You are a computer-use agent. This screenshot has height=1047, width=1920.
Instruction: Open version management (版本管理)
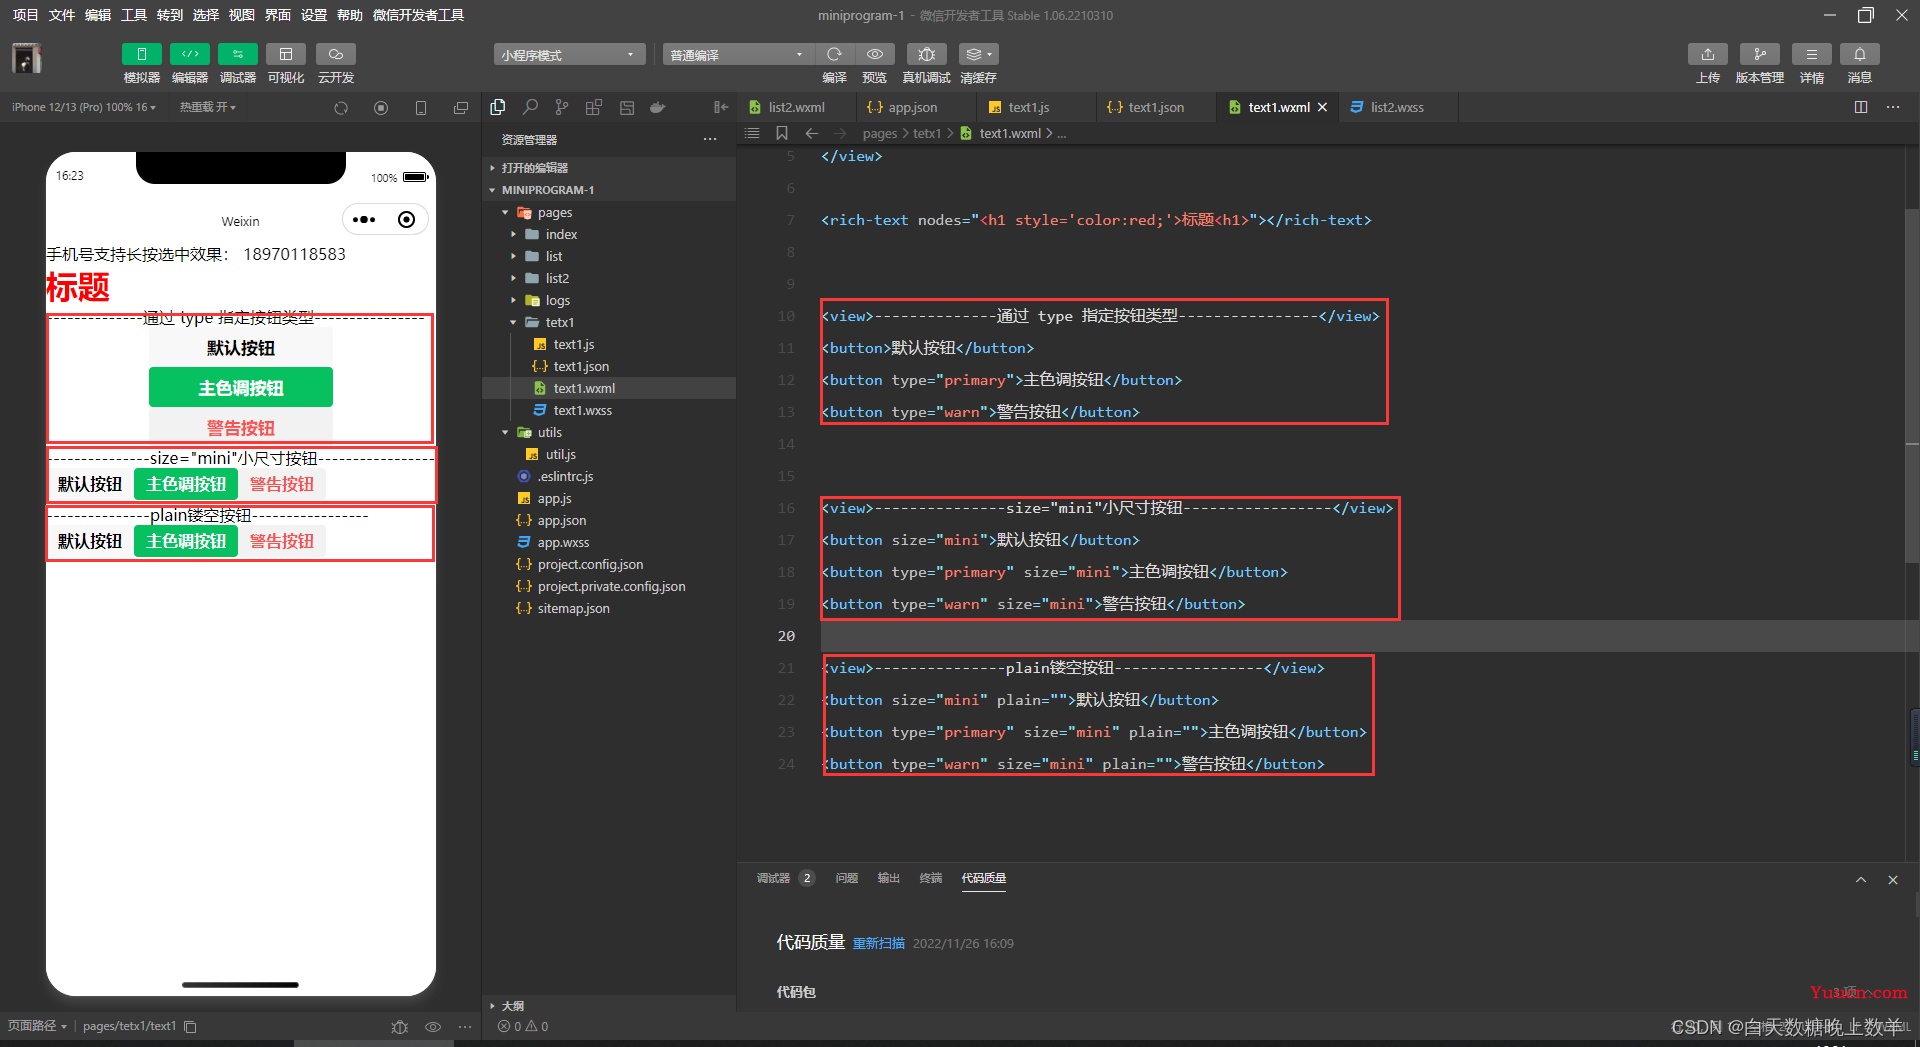point(1759,54)
